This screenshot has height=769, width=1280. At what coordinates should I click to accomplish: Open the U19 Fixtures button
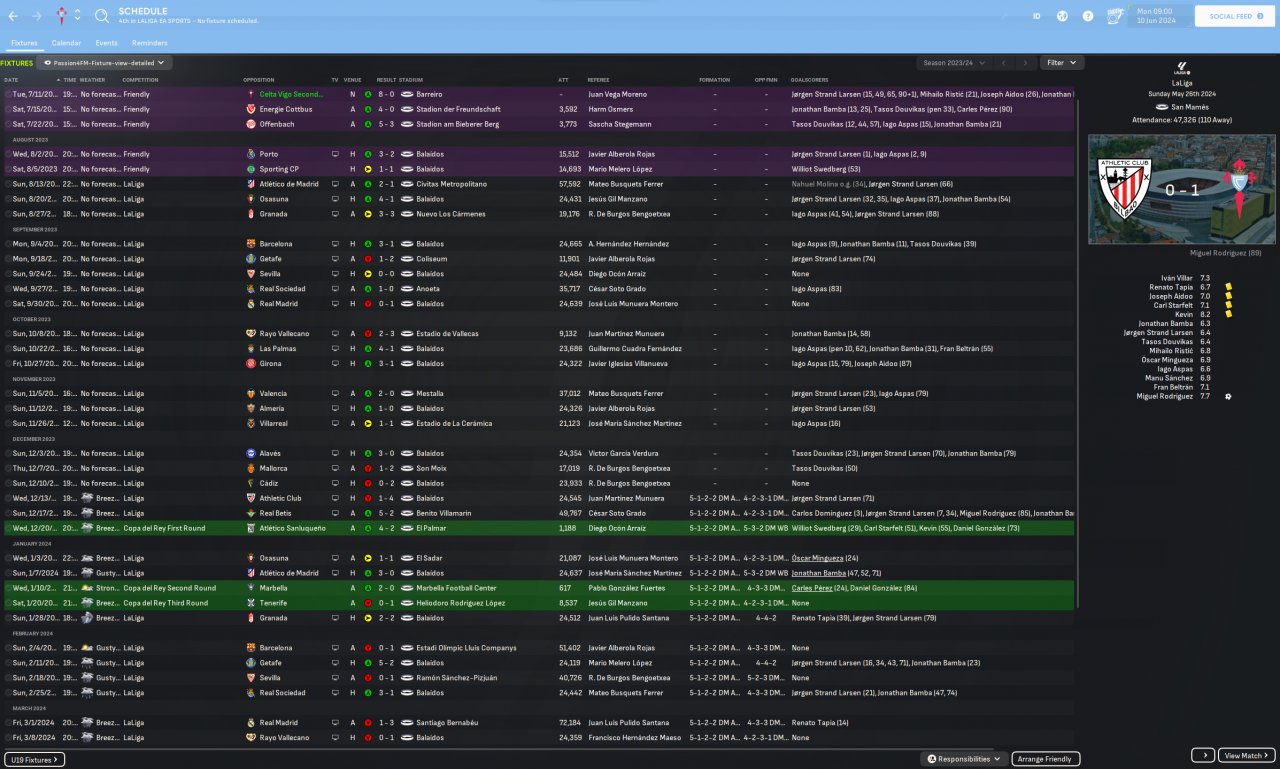pos(35,760)
